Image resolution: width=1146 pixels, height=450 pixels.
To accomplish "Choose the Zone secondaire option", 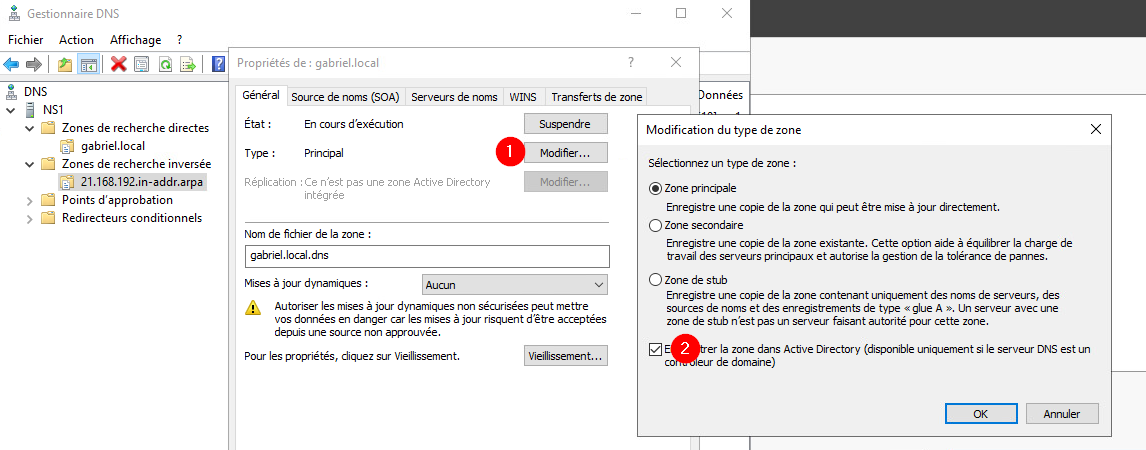I will point(656,226).
